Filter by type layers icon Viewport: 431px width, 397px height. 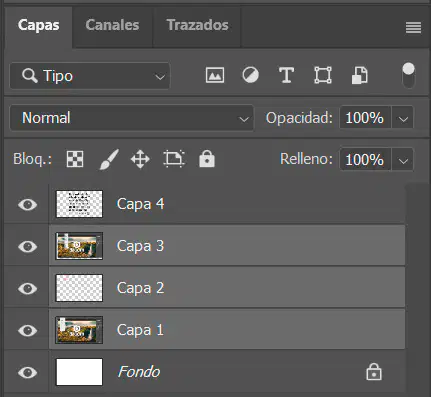pyautogui.click(x=286, y=75)
